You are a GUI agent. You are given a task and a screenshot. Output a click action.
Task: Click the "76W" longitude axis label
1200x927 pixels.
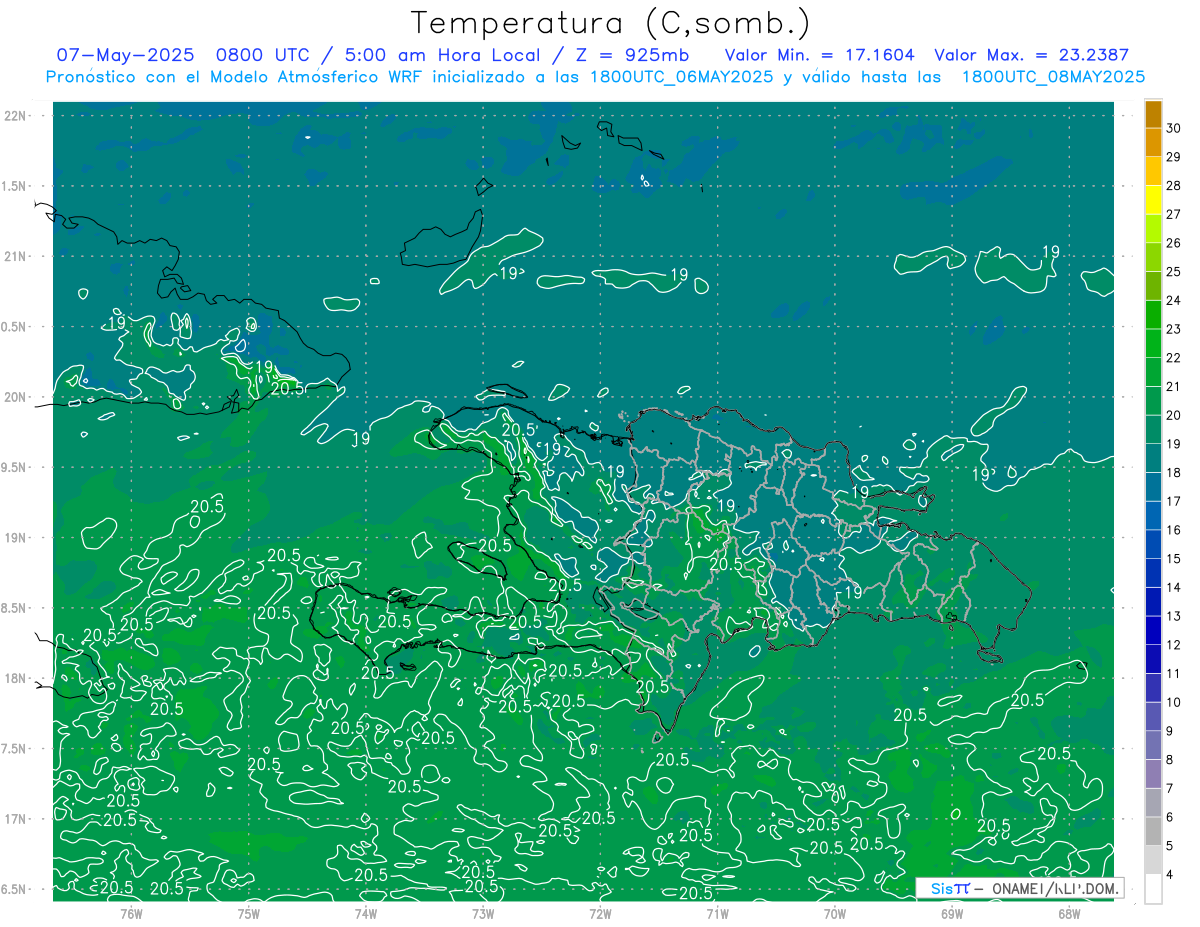click(131, 913)
